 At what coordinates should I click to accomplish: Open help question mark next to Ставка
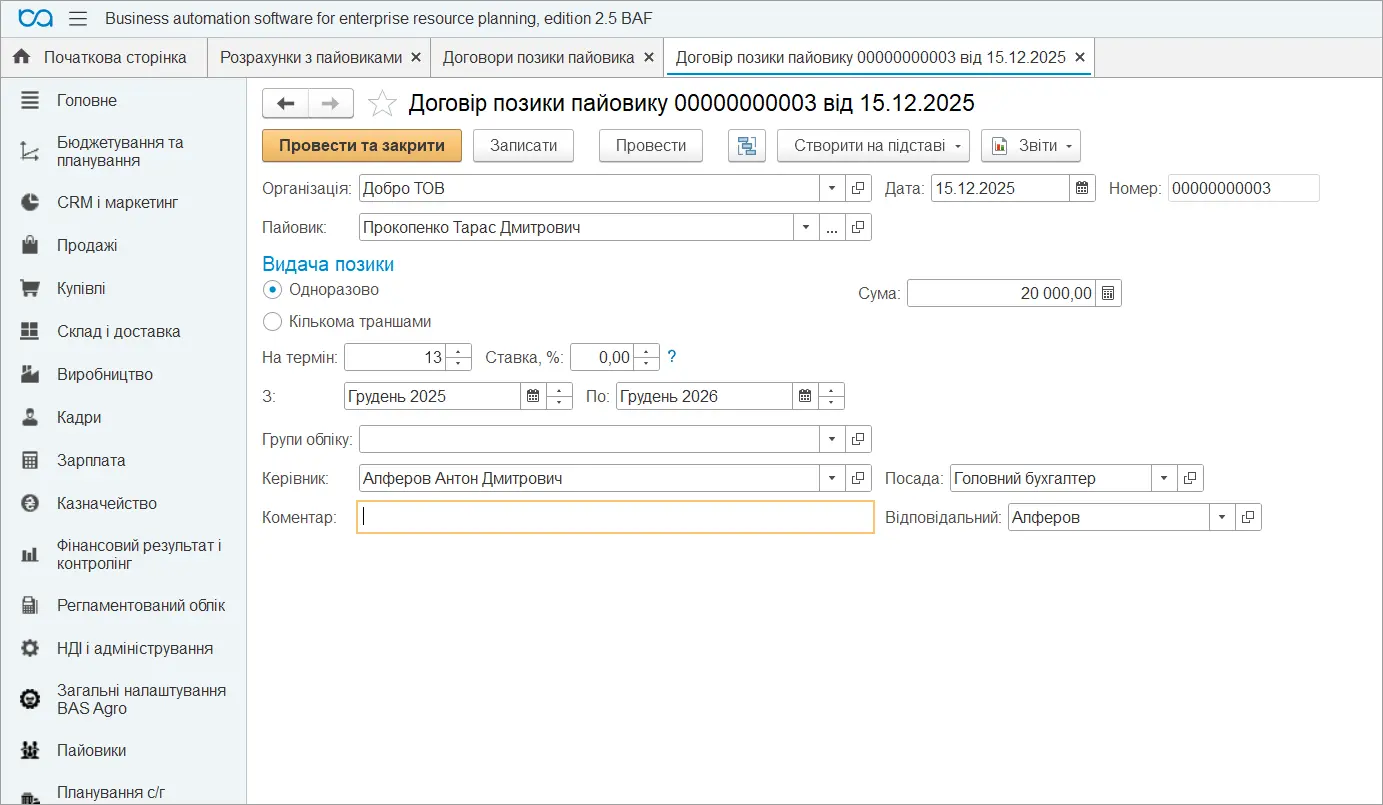point(672,357)
